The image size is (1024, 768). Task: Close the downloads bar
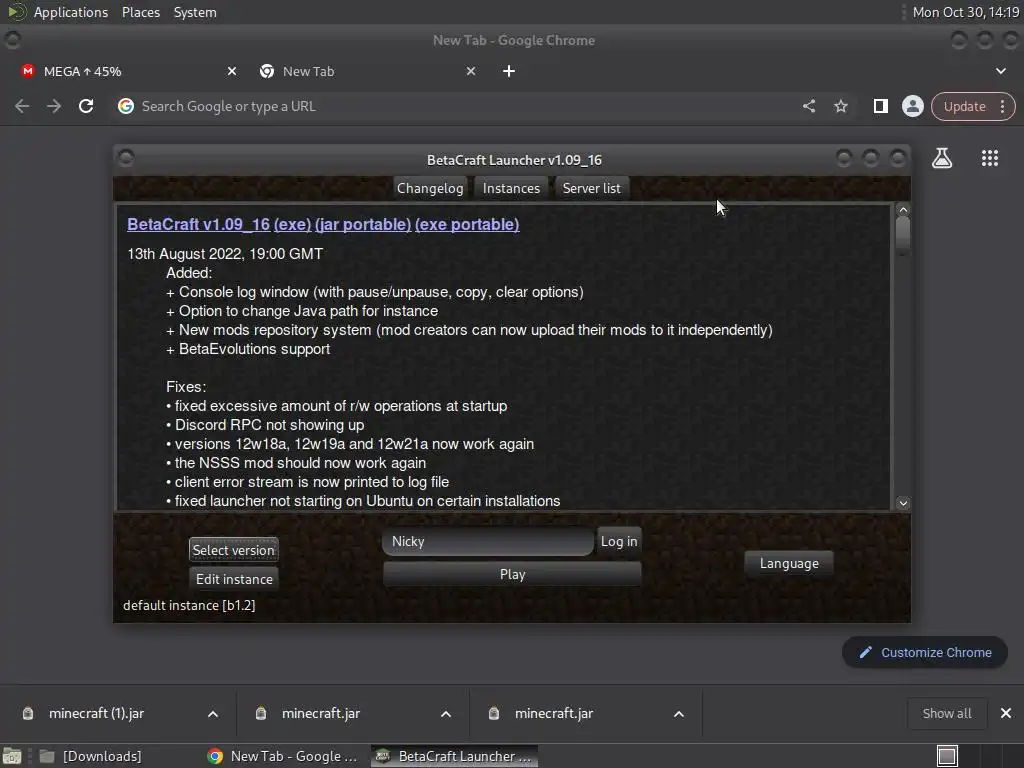(x=1006, y=713)
